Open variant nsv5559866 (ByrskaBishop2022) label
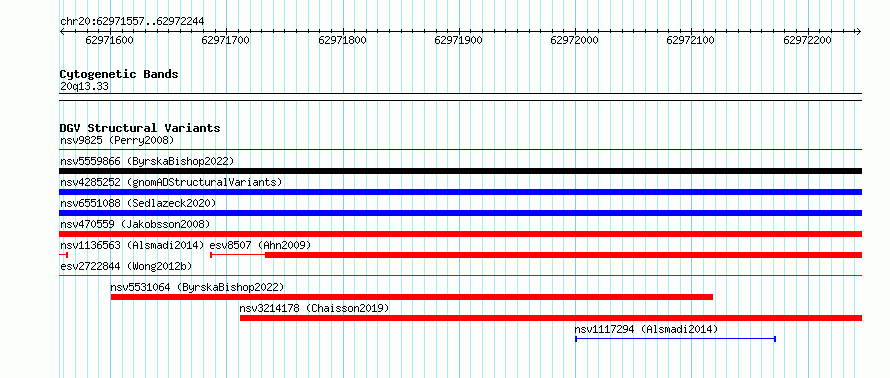Screen dimensions: 890x378 pyautogui.click(x=147, y=161)
